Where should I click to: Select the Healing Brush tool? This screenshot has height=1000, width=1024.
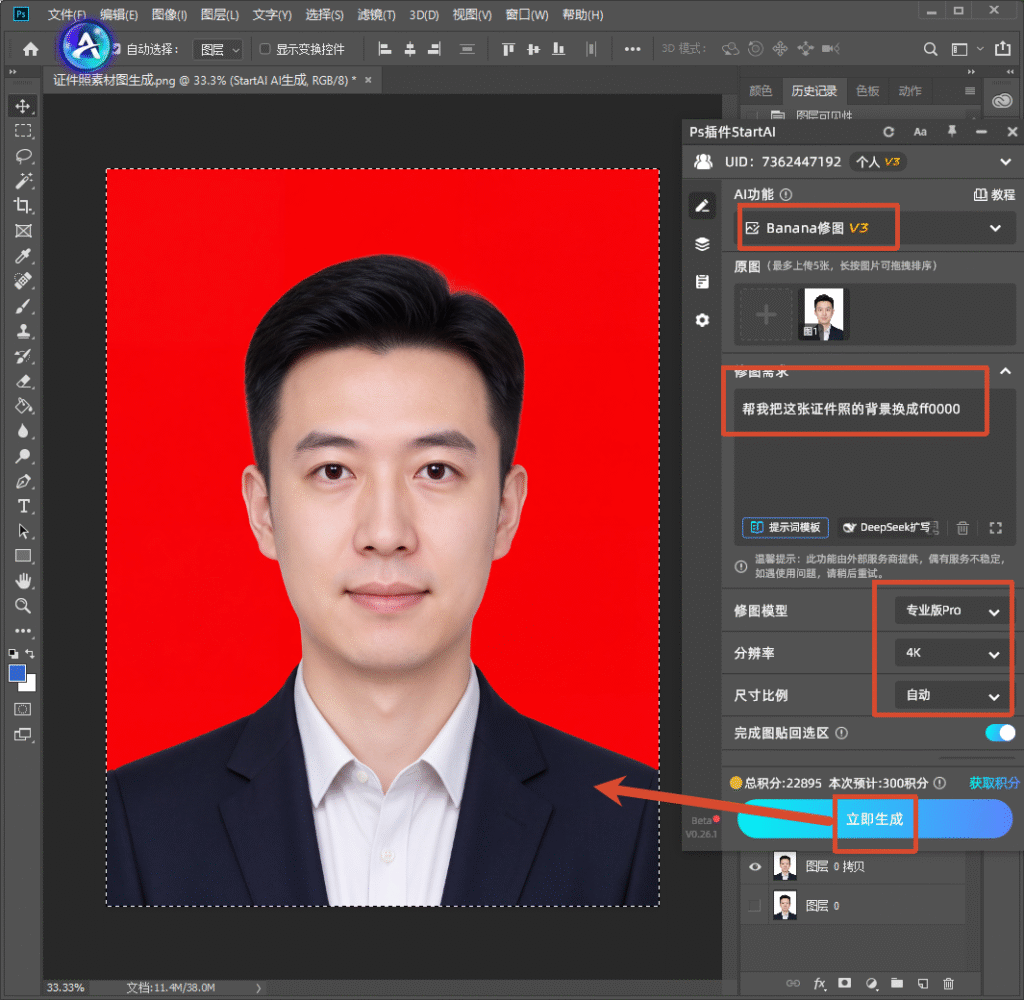tap(23, 281)
